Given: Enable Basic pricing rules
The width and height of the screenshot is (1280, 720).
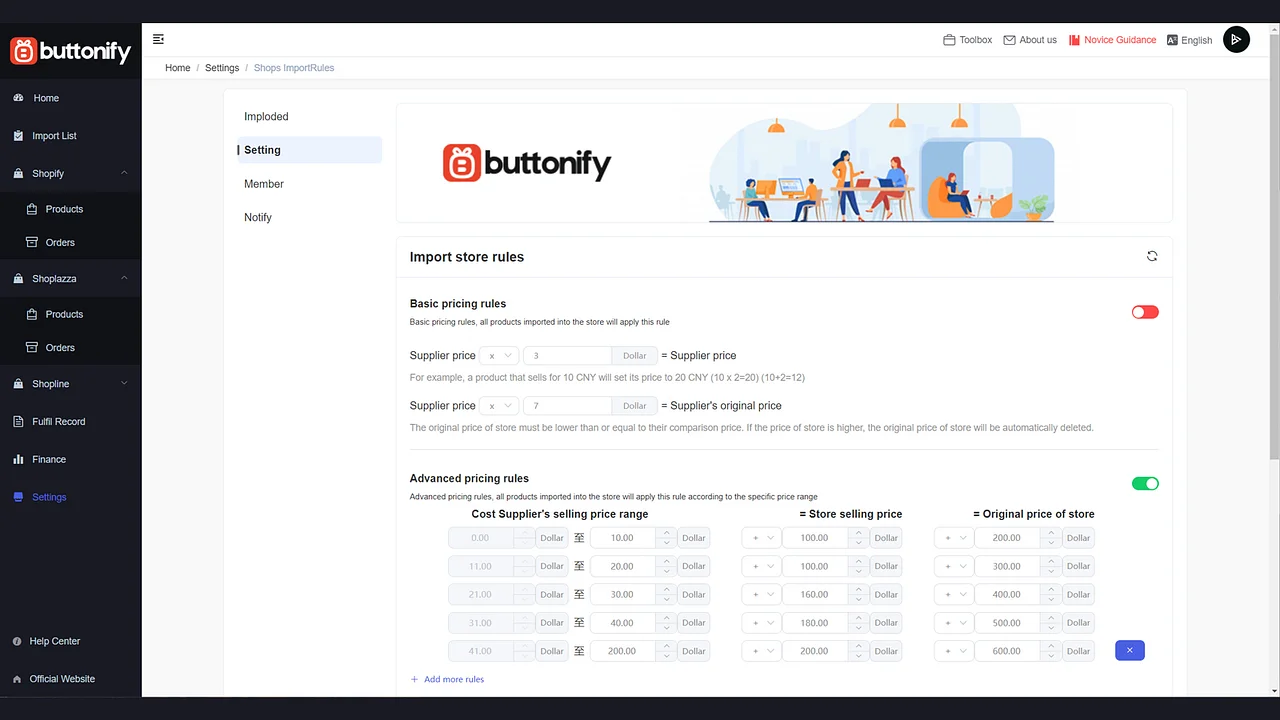Looking at the screenshot, I should click(1144, 312).
